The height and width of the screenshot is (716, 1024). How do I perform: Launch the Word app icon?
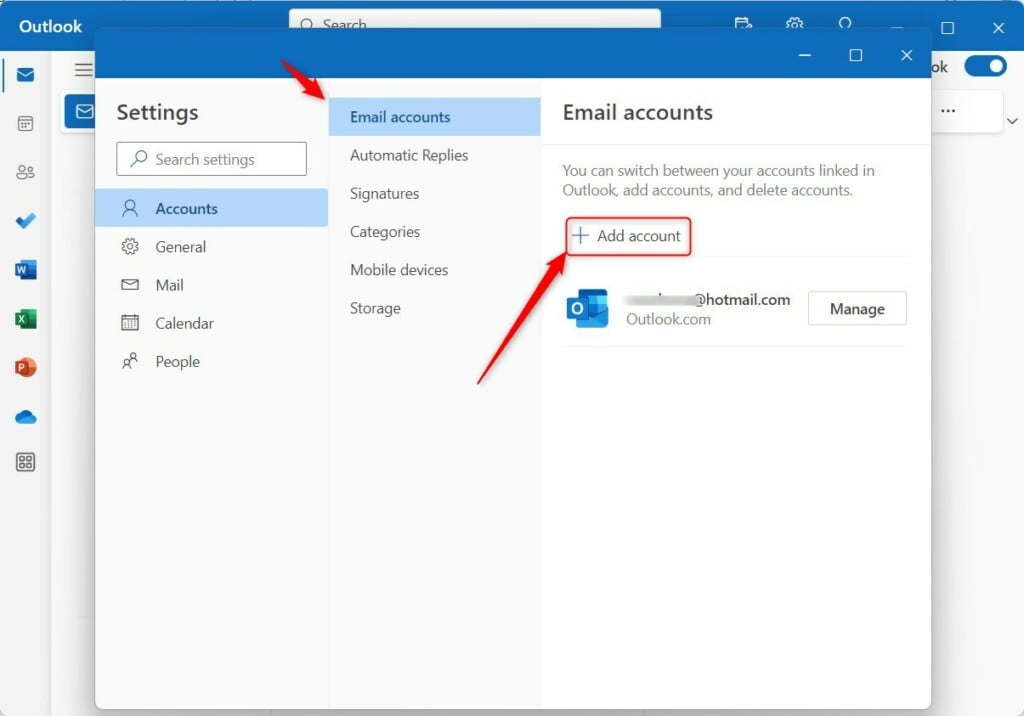(25, 269)
